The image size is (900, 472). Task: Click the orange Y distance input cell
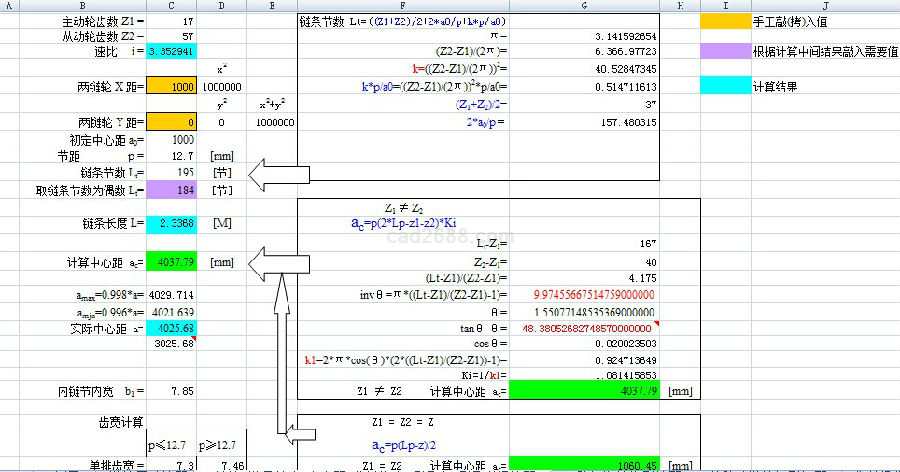pos(171,122)
